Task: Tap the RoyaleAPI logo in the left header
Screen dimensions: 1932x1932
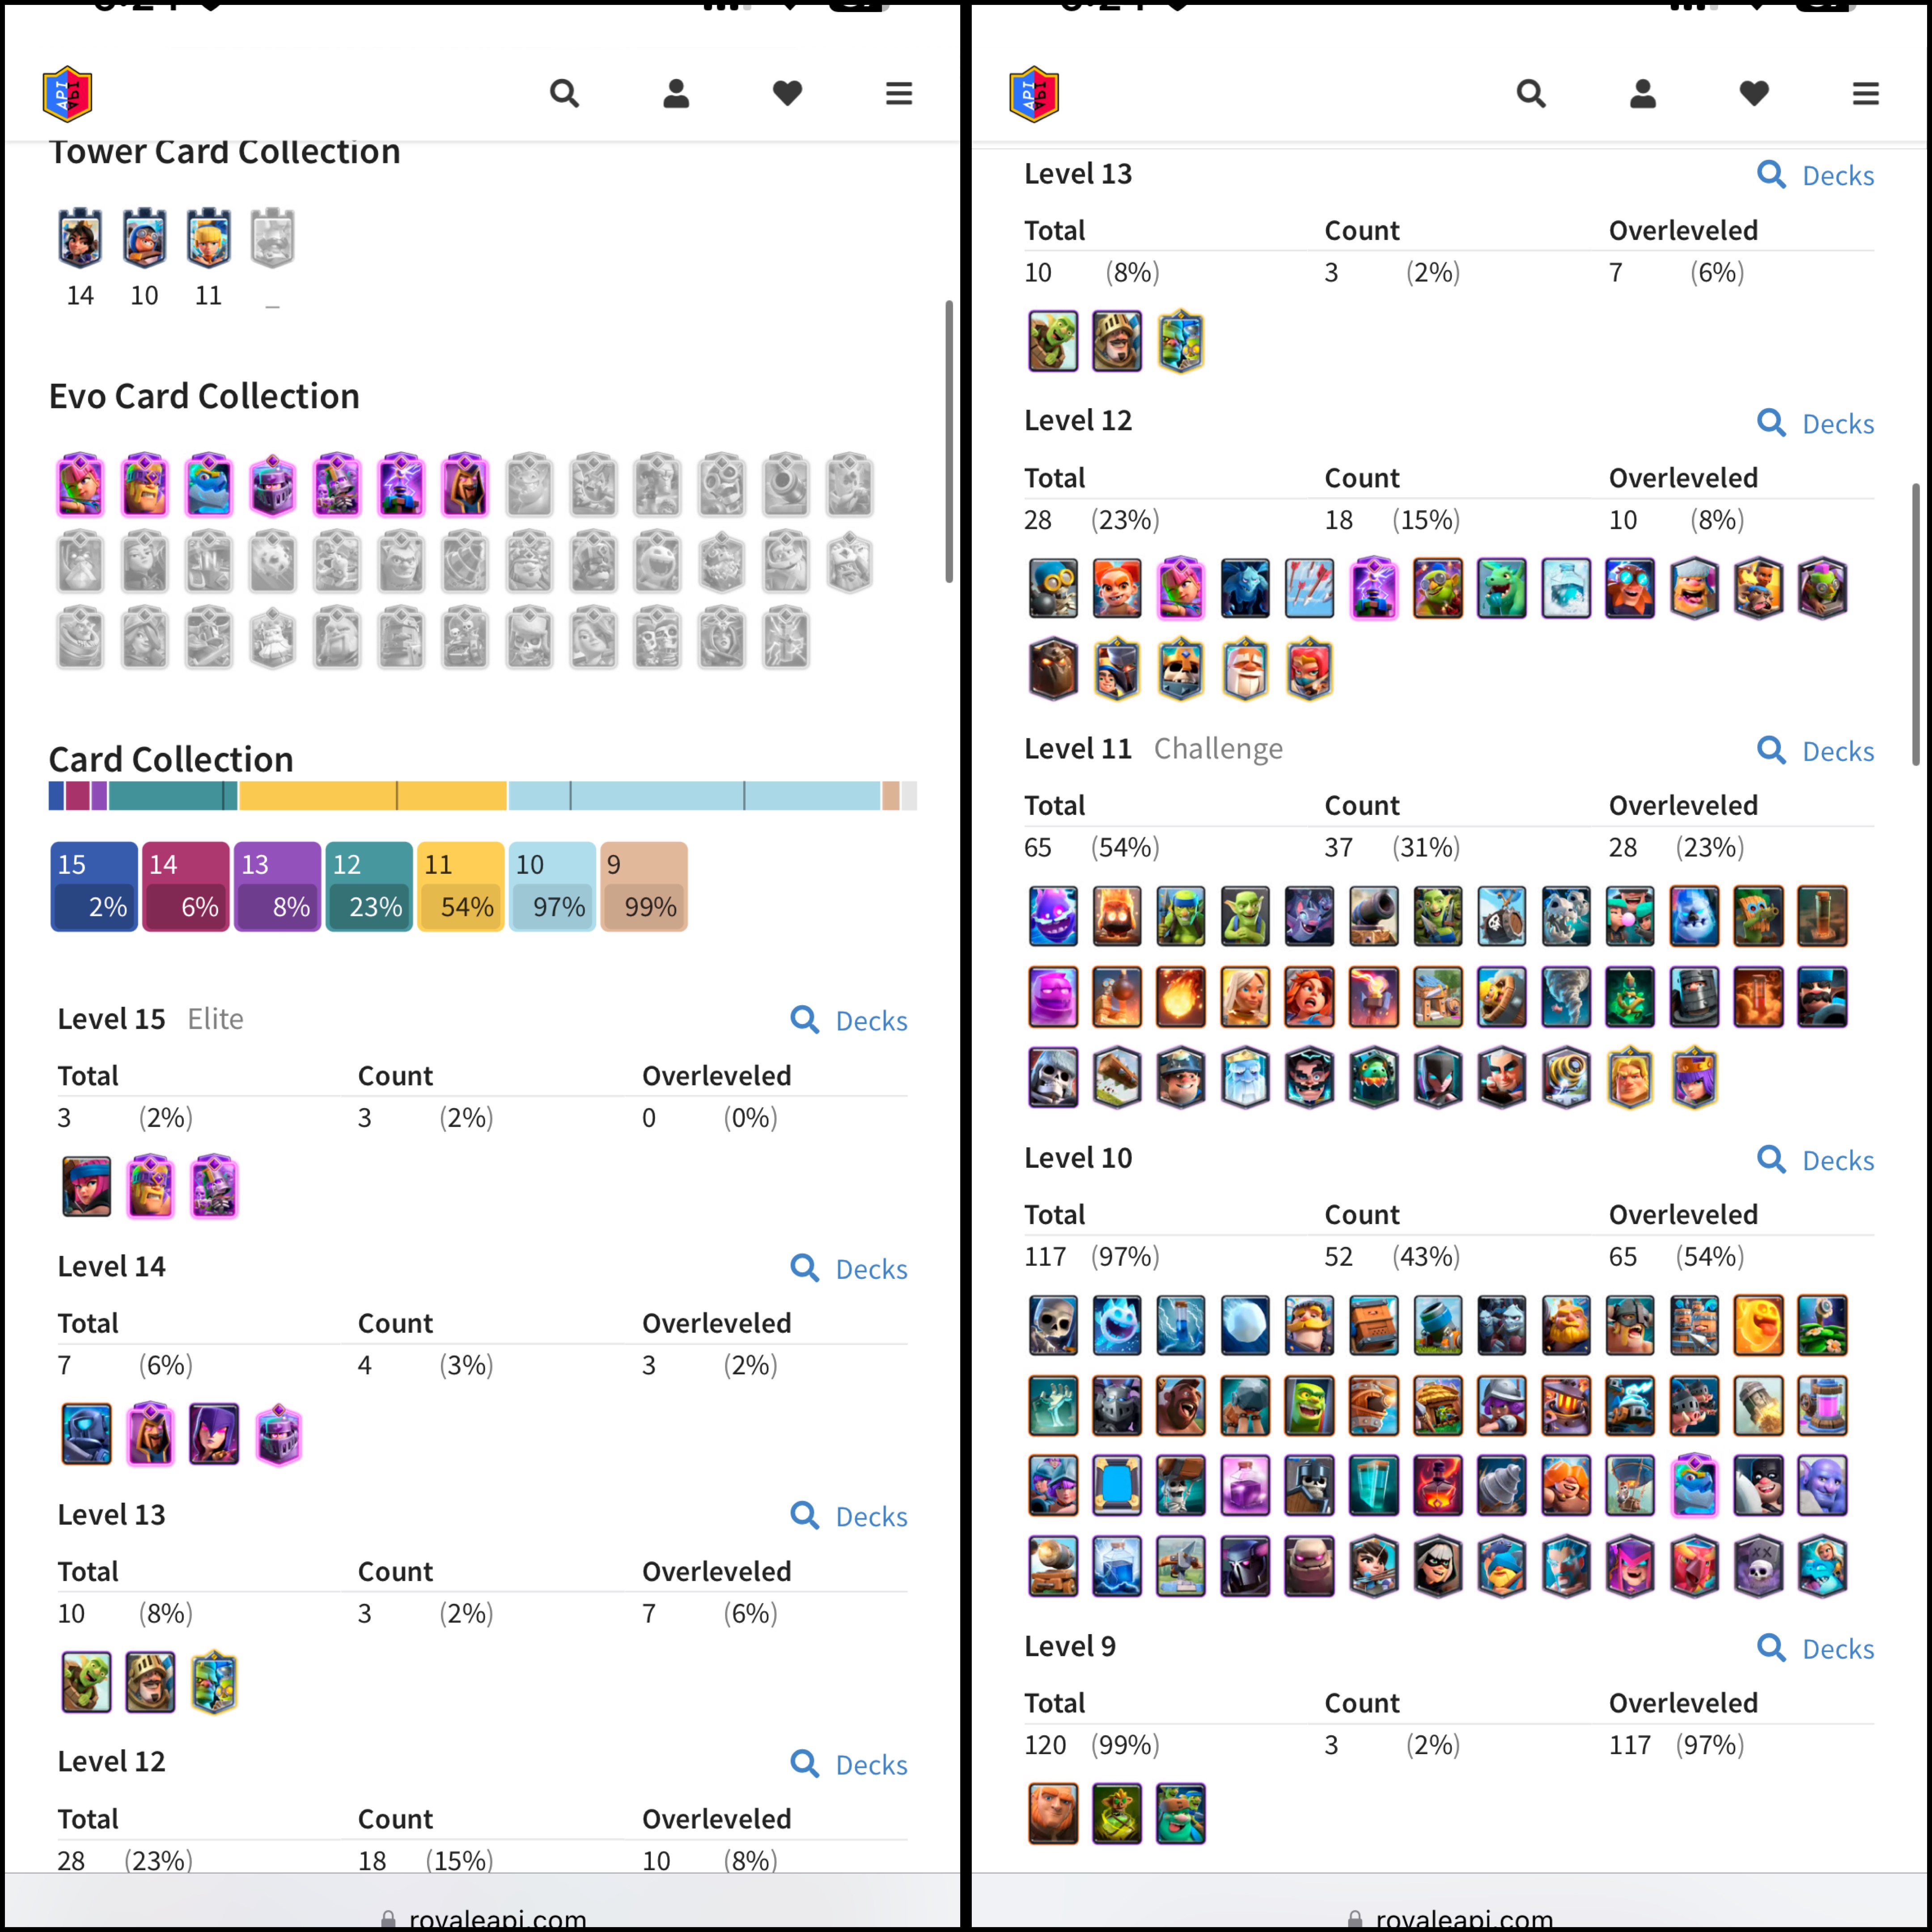Action: click(x=68, y=94)
